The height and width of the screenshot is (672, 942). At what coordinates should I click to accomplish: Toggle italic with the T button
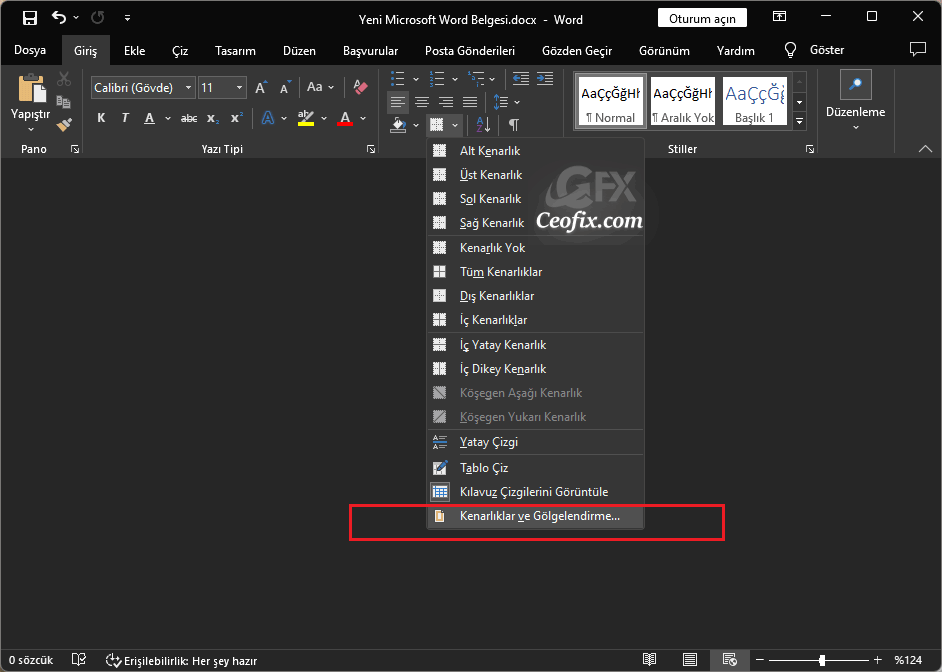[x=125, y=118]
